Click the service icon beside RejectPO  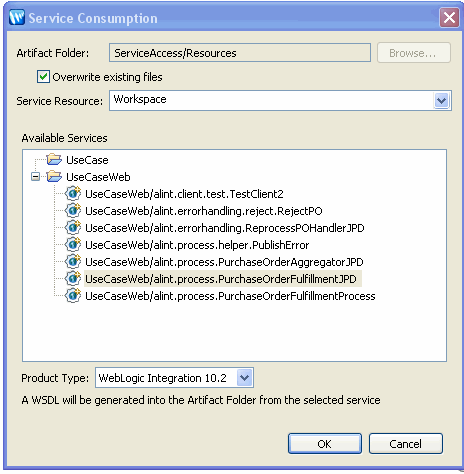point(73,210)
